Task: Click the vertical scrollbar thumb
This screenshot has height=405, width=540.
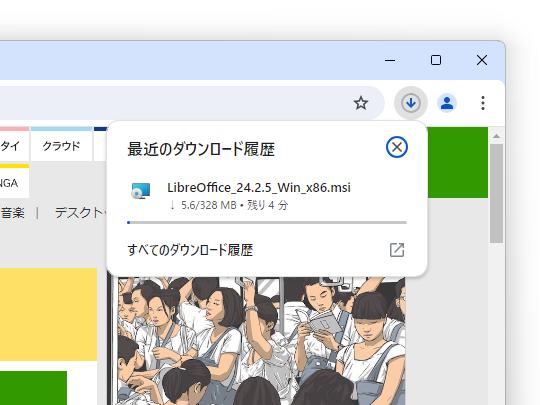Action: (x=496, y=194)
